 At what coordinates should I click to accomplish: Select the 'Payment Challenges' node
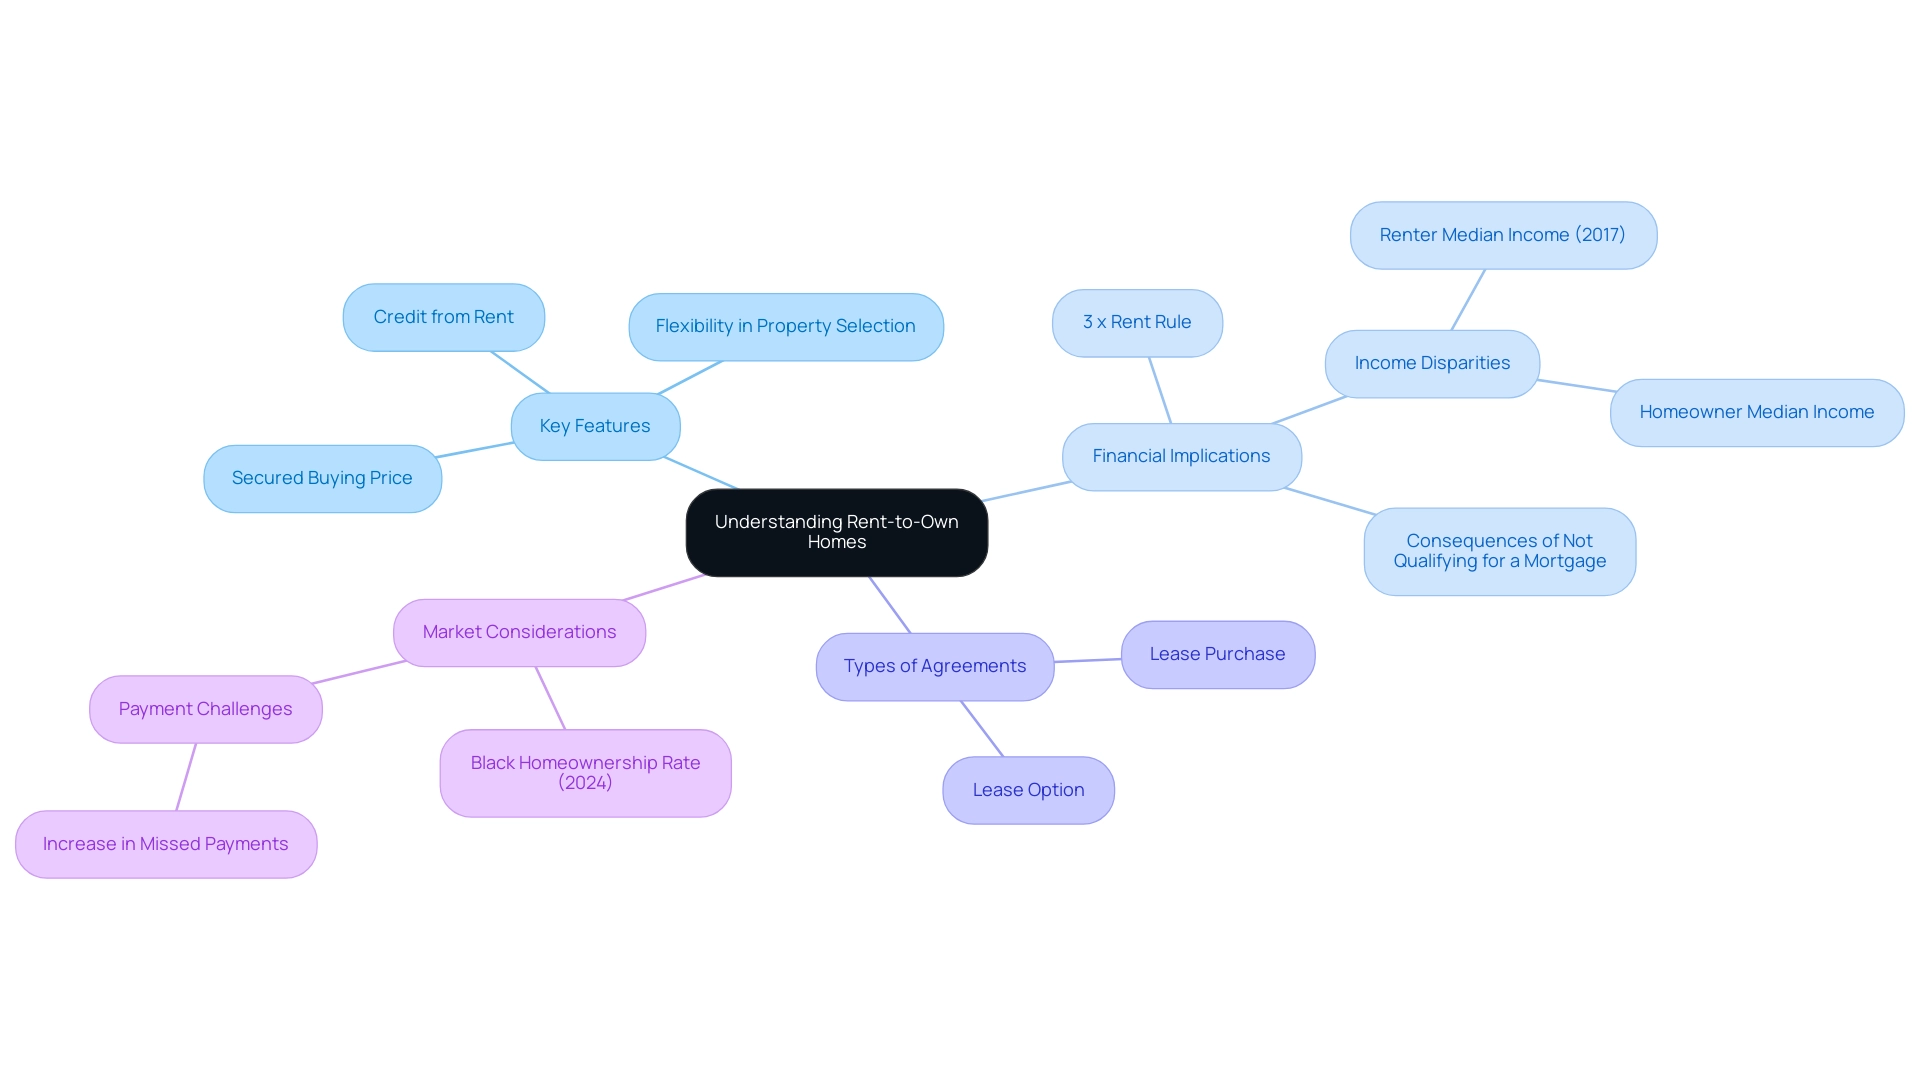(202, 708)
